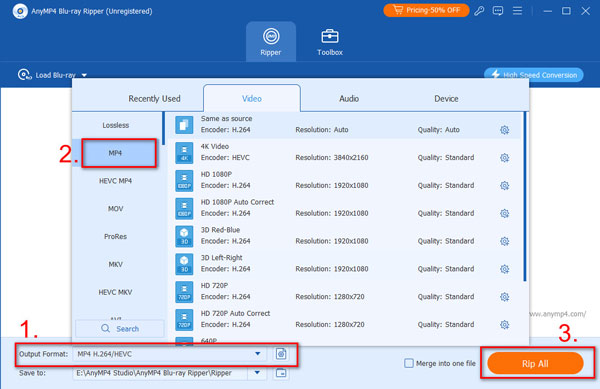Select the '3D Red-Blue' preset text
The image size is (600, 389).
[x=220, y=230]
